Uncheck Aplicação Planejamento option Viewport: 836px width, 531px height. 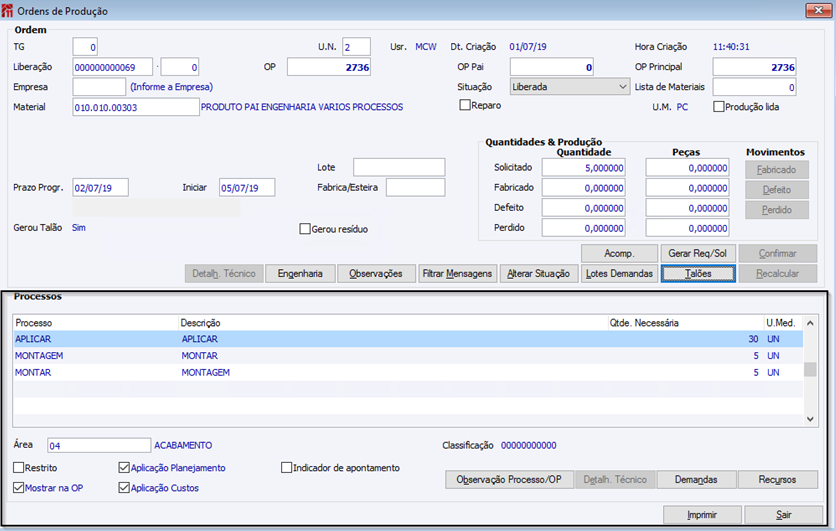click(124, 467)
